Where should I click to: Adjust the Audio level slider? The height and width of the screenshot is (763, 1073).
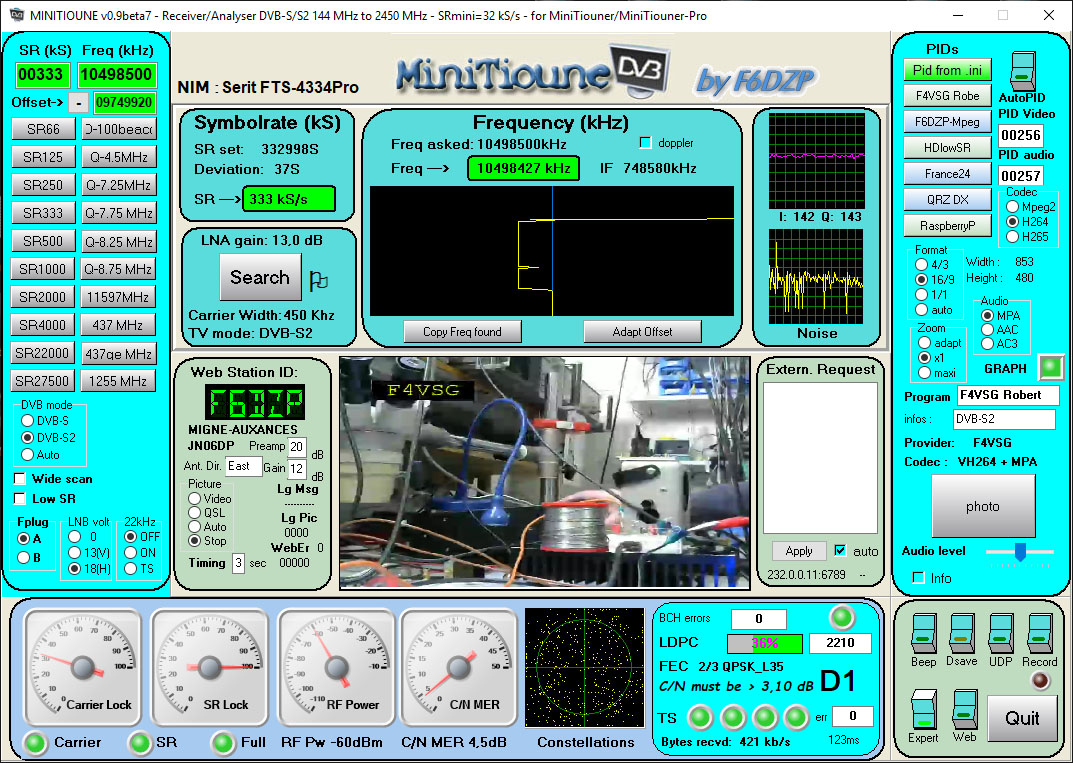(1020, 552)
